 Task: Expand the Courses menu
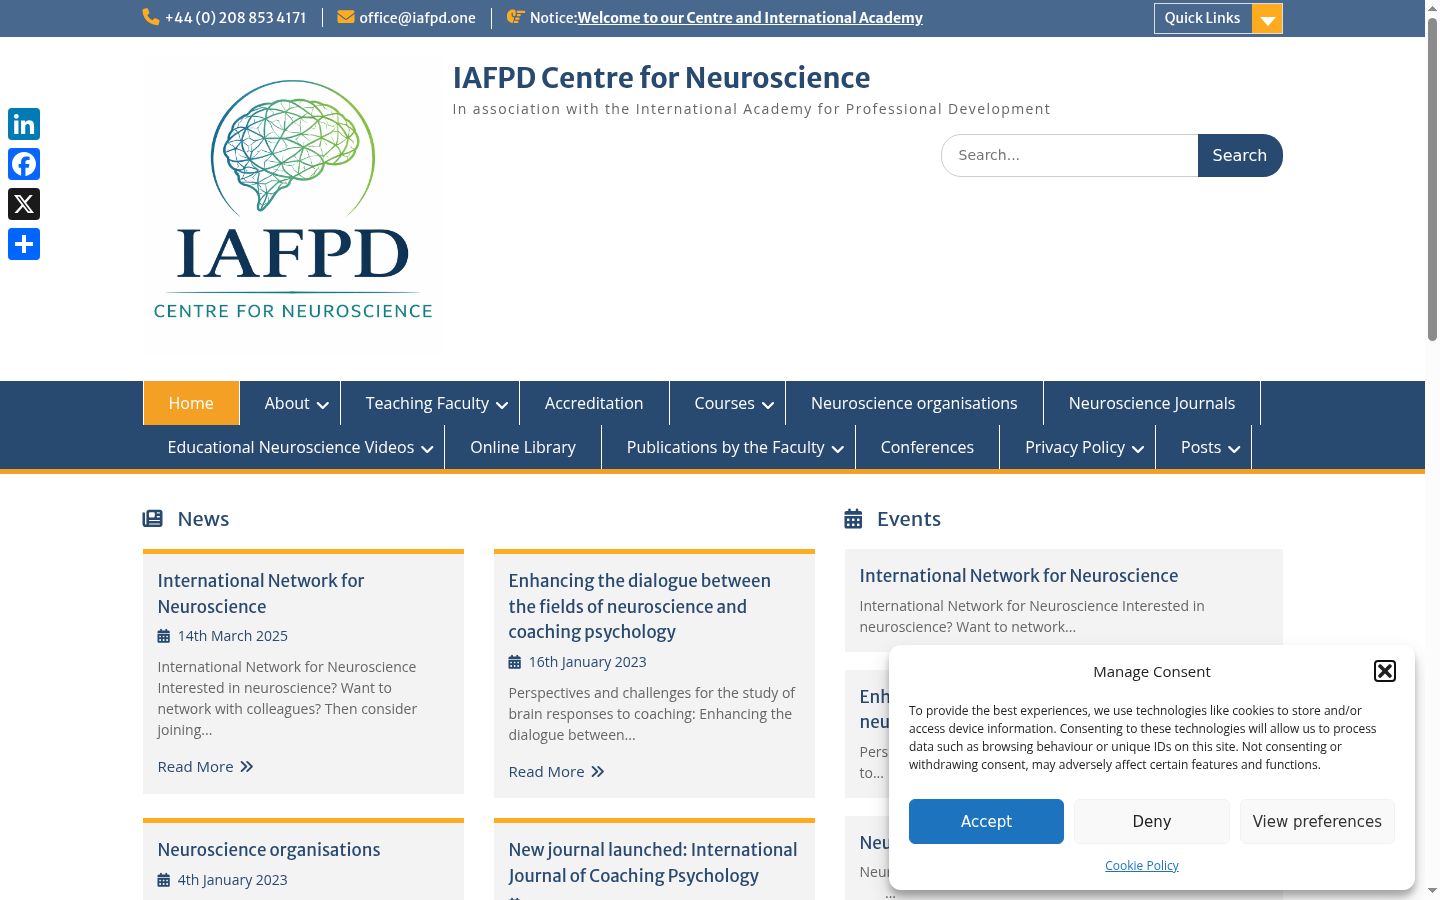coord(768,405)
